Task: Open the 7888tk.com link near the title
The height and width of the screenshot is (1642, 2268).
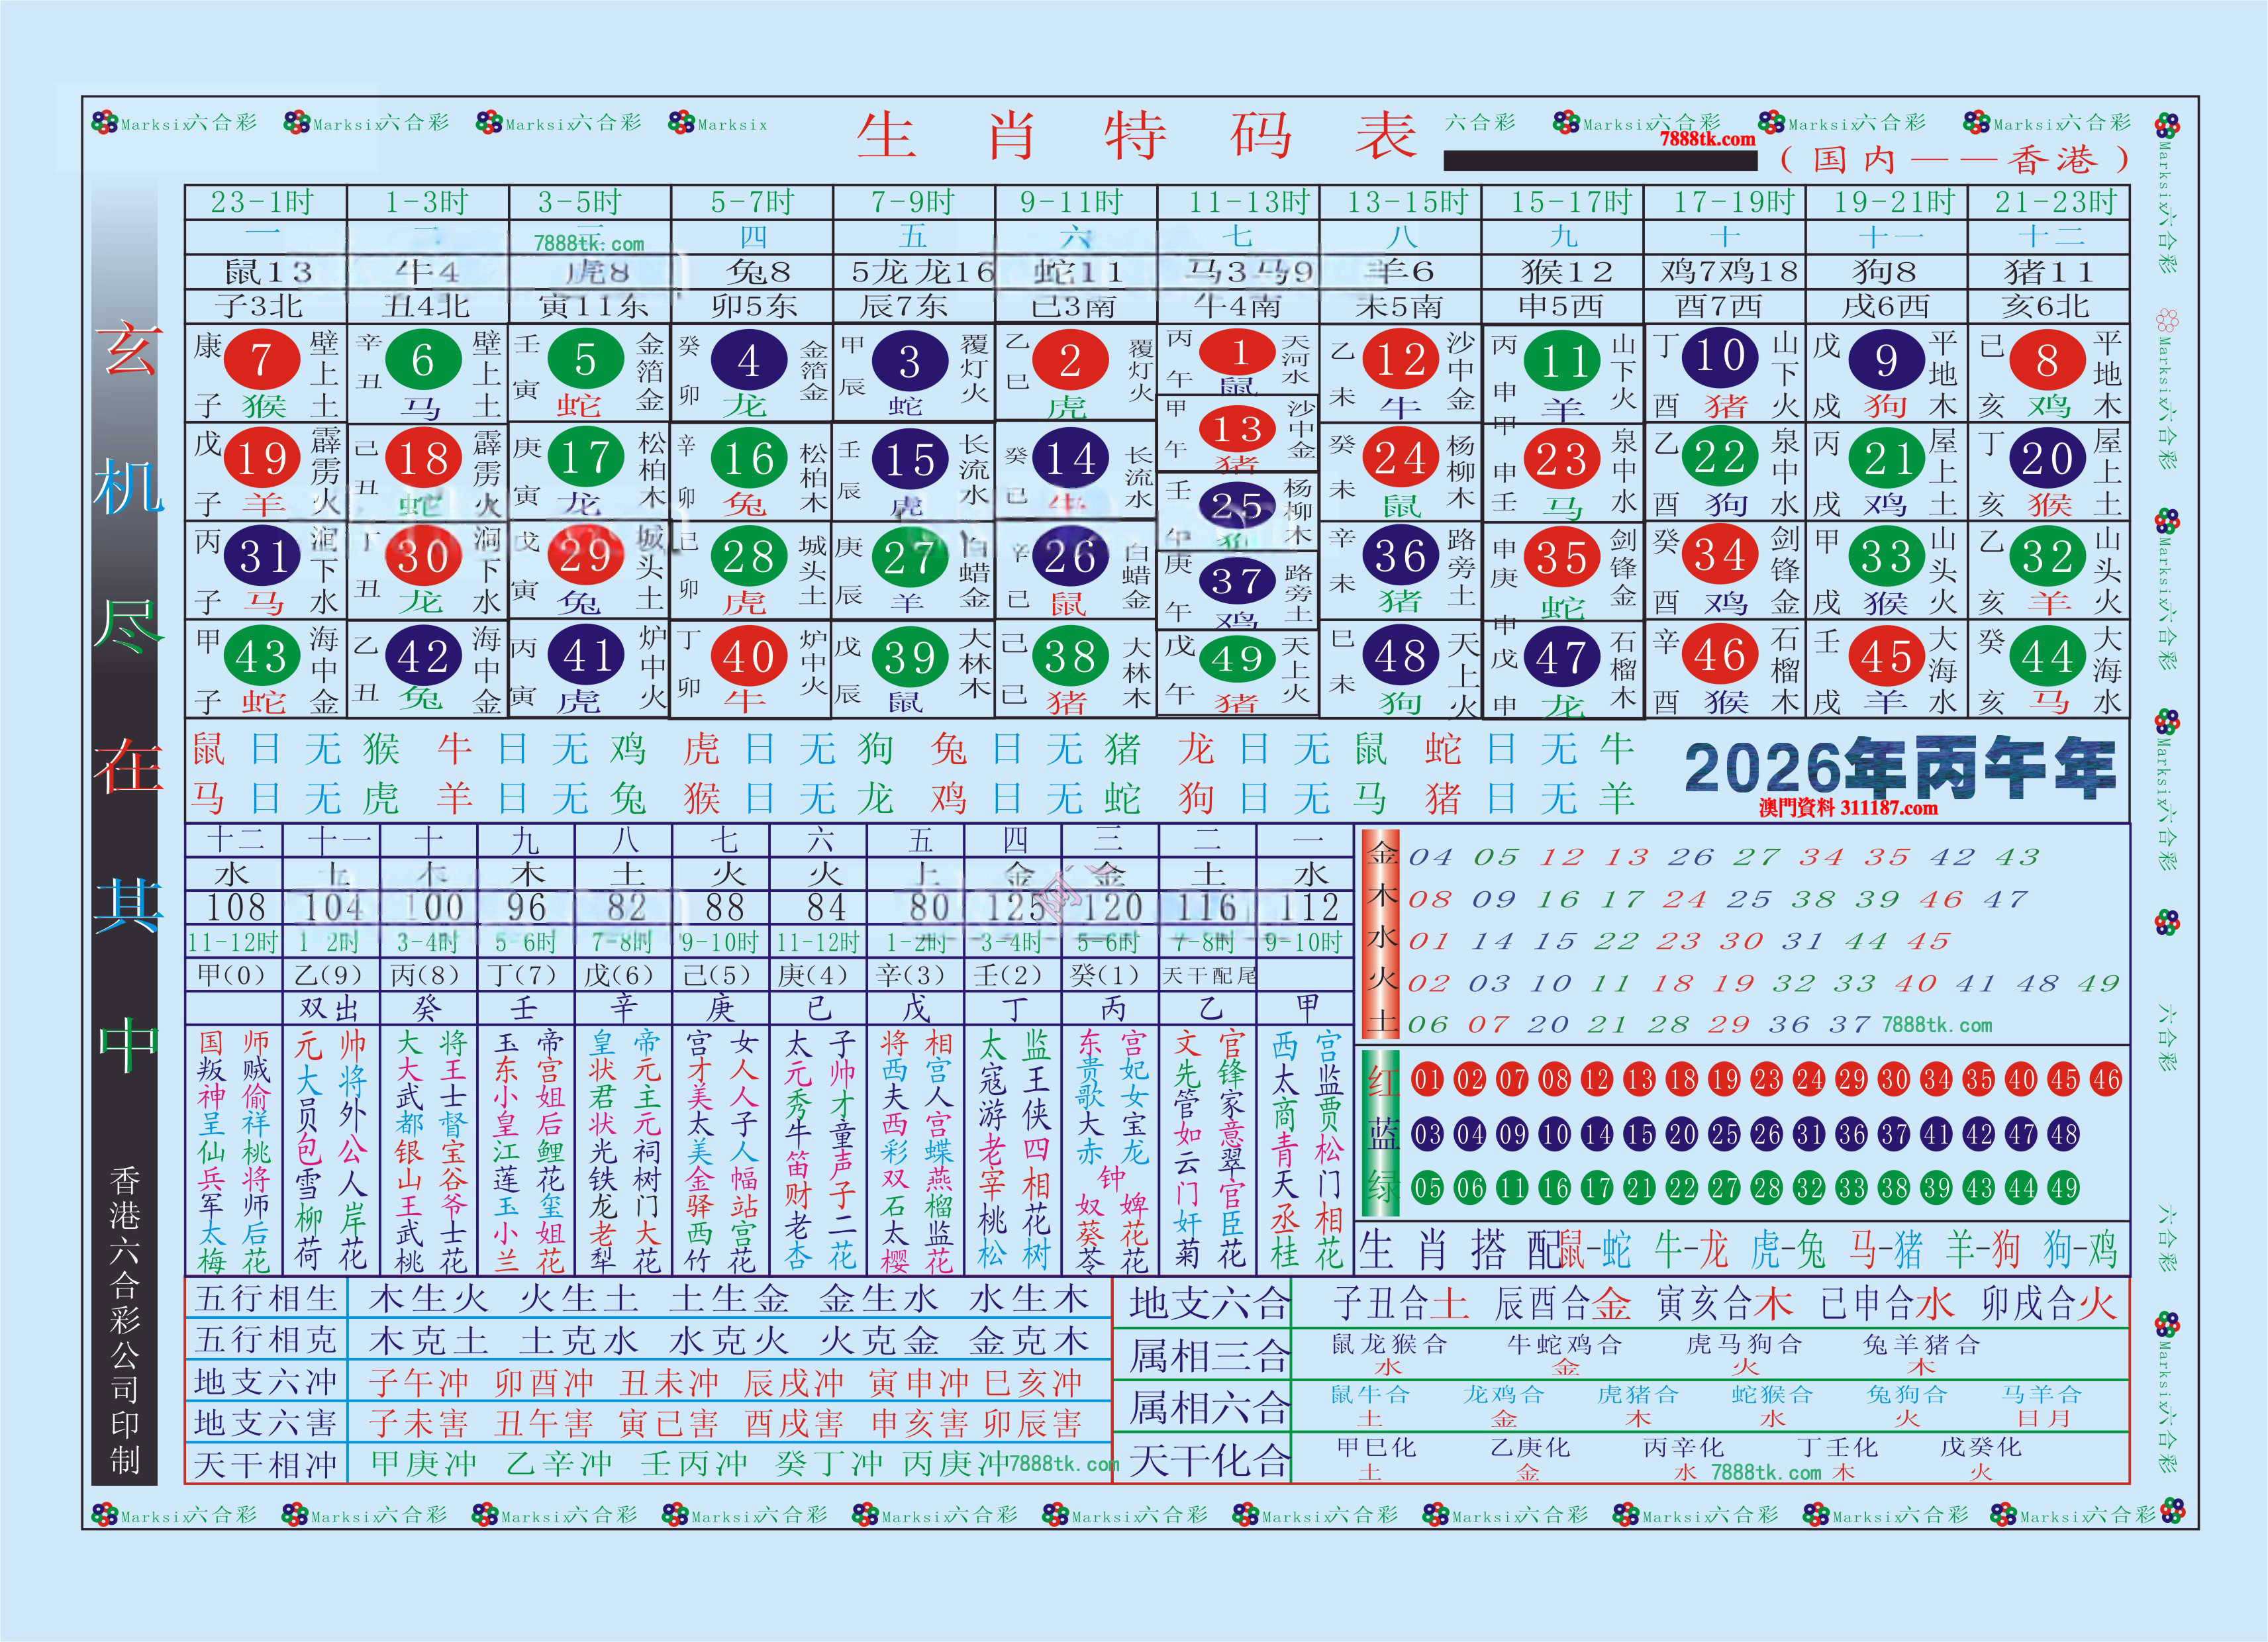Action: (1707, 140)
